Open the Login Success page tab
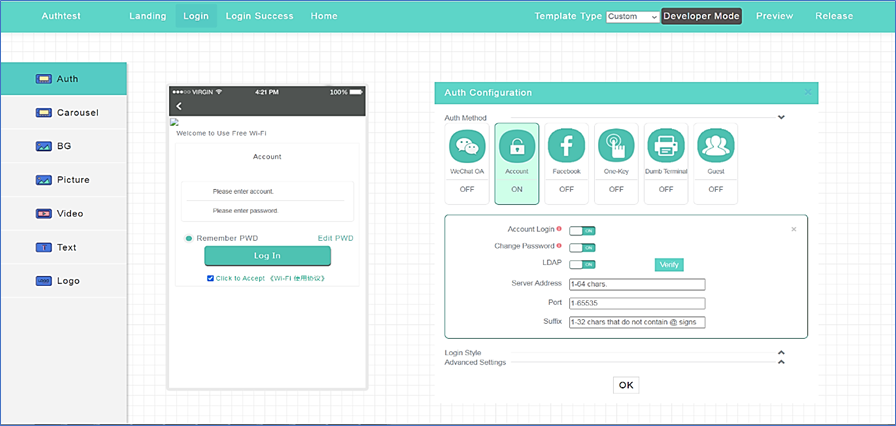896x426 pixels. point(259,16)
